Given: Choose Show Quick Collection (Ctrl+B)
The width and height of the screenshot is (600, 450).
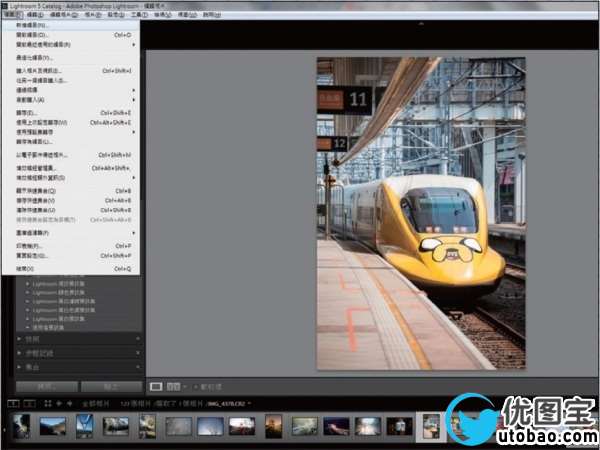Looking at the screenshot, I should pyautogui.click(x=71, y=191).
